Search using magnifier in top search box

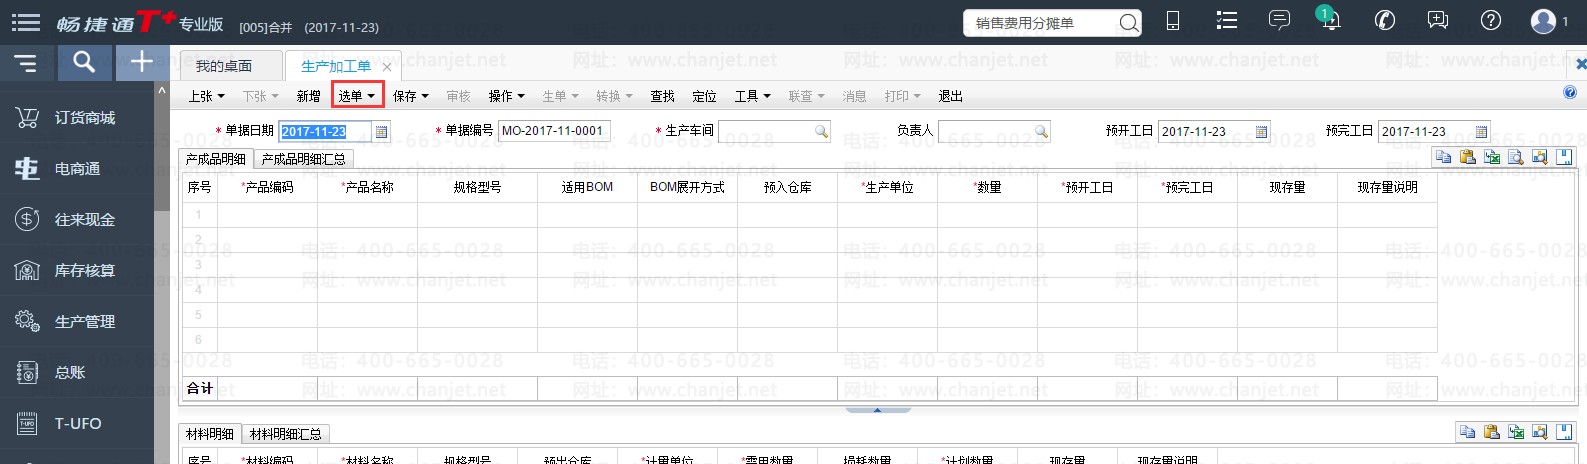point(1128,23)
